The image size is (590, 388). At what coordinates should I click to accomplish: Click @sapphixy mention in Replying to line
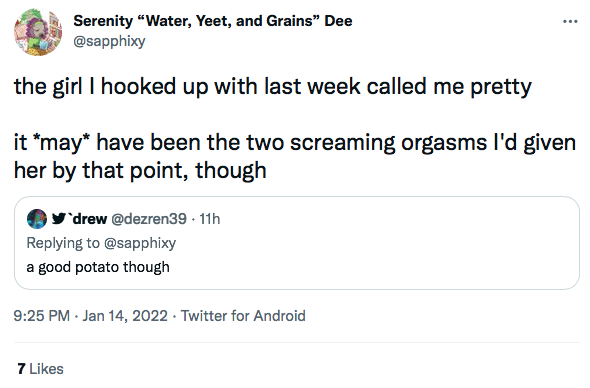click(x=140, y=243)
